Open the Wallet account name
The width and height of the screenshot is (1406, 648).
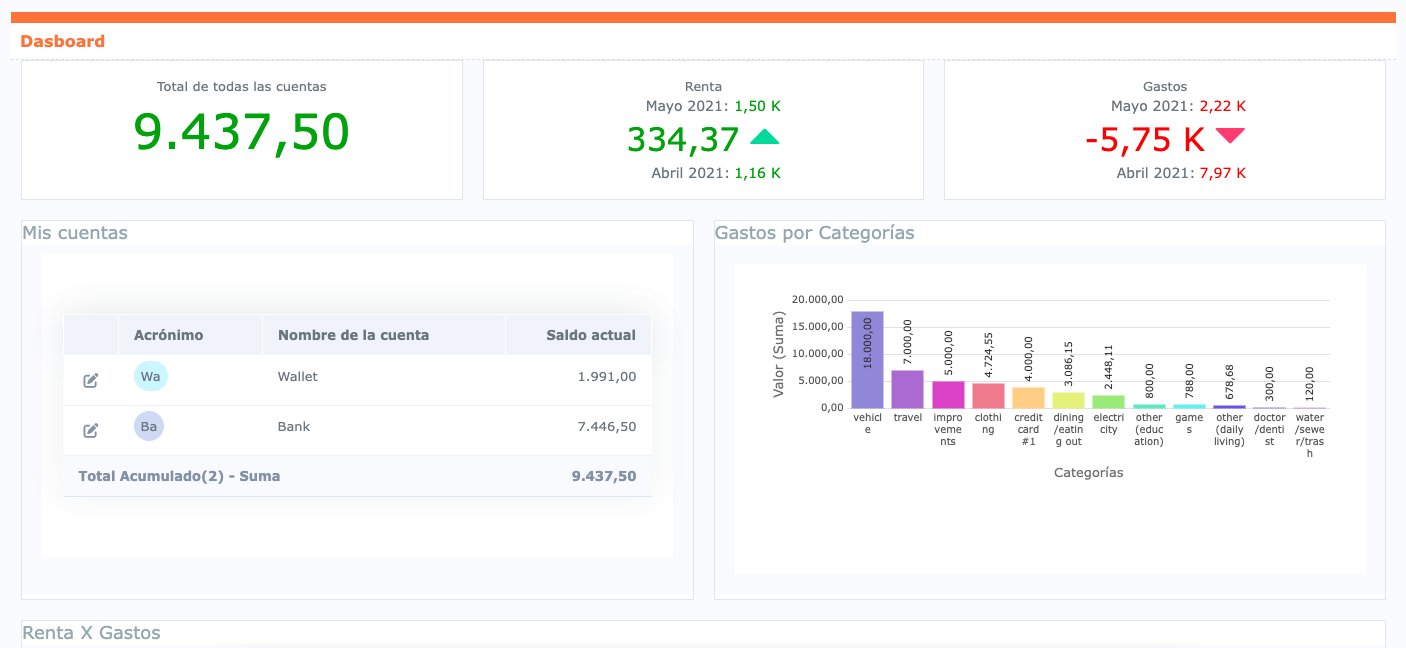coord(297,377)
